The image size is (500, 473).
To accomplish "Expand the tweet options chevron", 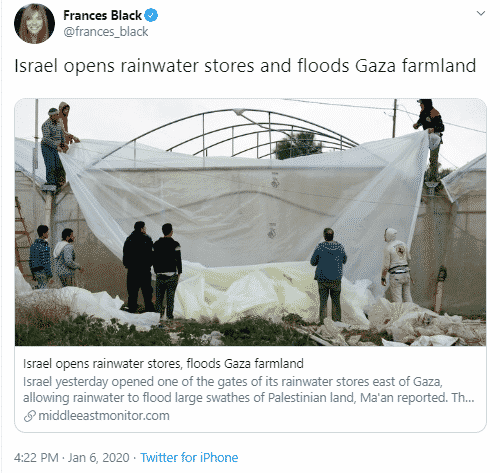I will click(480, 13).
